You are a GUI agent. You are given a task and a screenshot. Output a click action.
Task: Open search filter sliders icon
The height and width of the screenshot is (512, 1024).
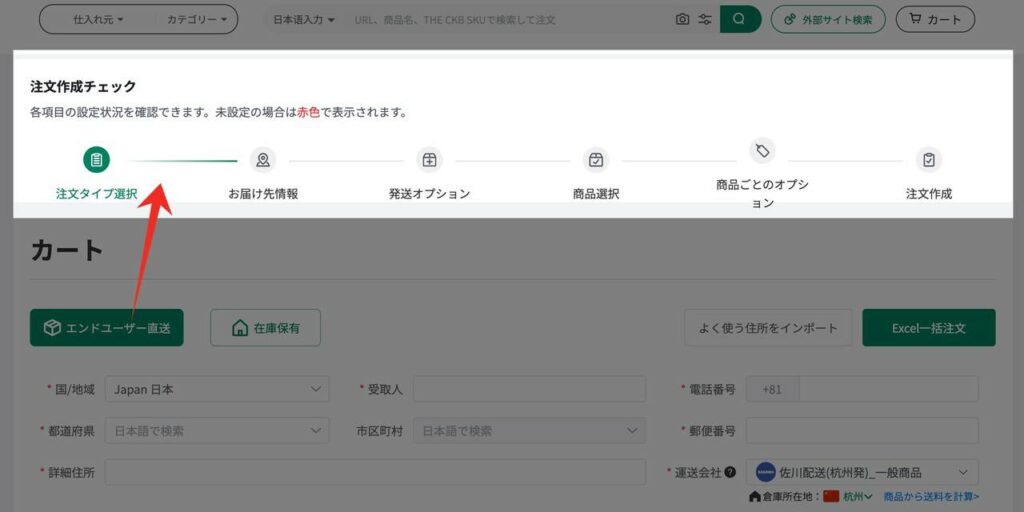click(x=705, y=20)
